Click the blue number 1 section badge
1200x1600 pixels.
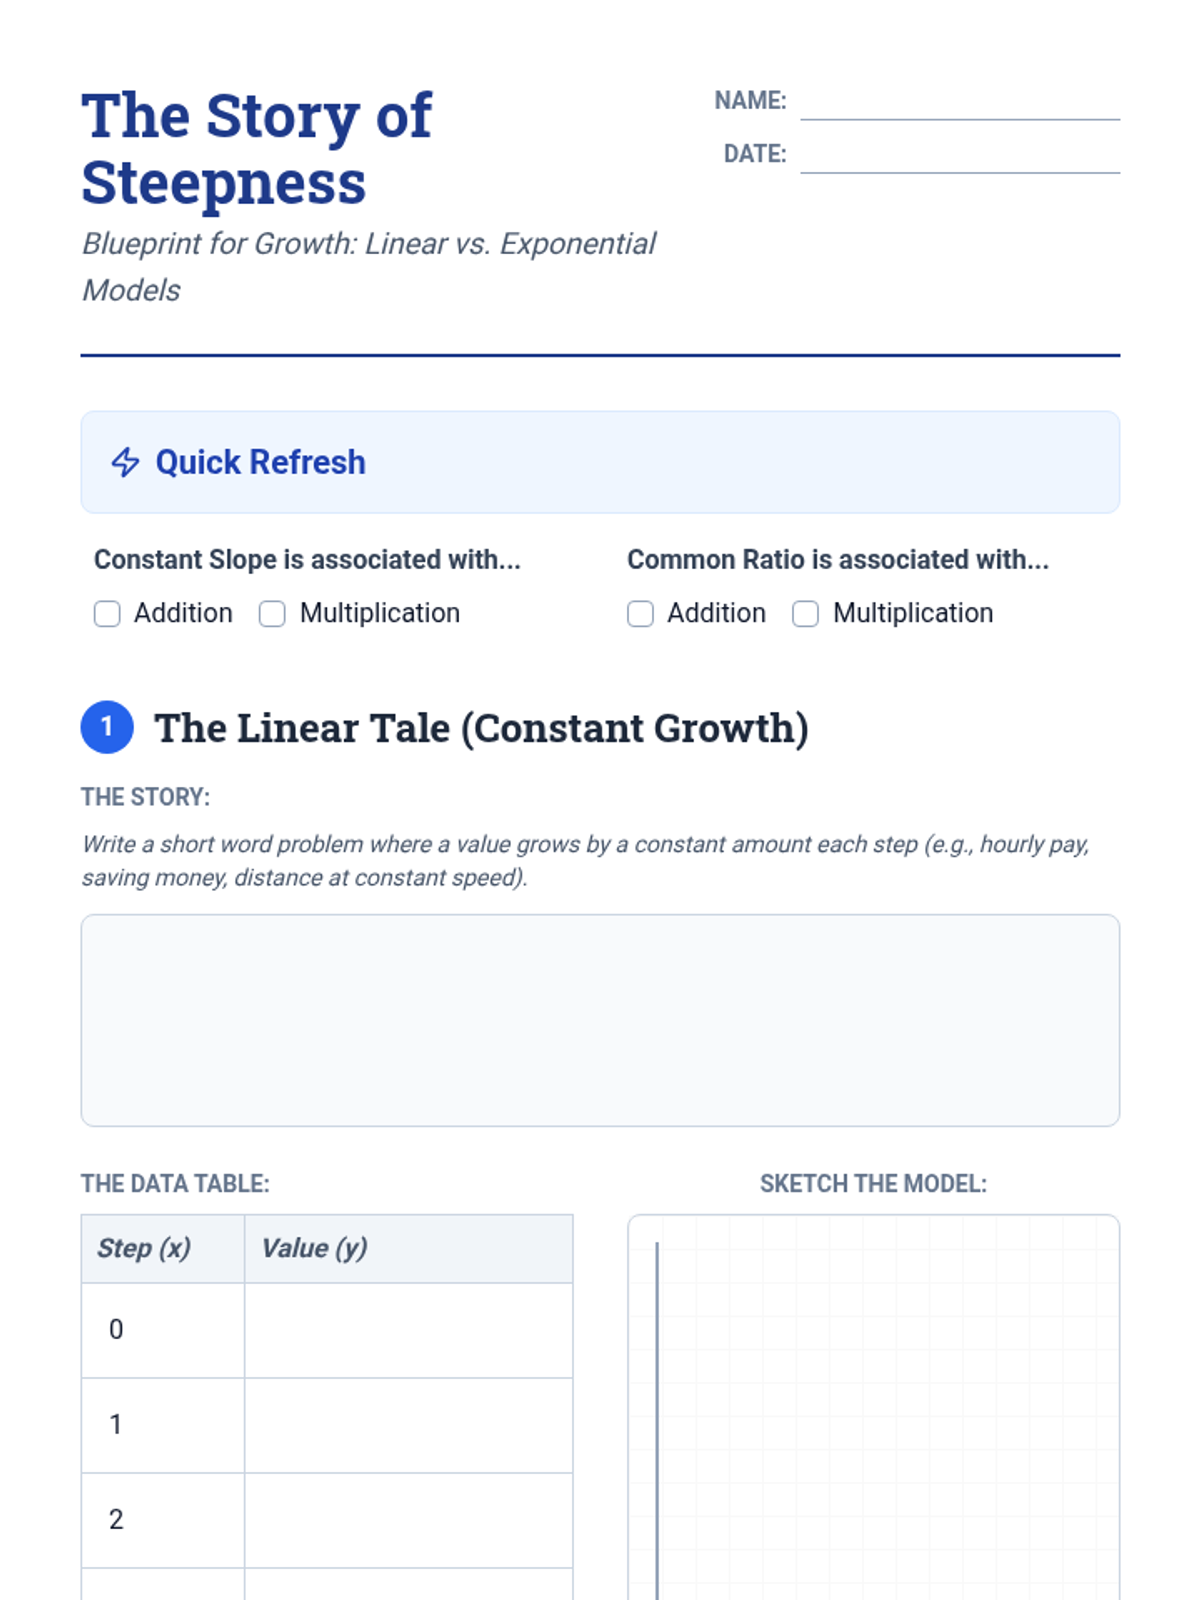(107, 727)
